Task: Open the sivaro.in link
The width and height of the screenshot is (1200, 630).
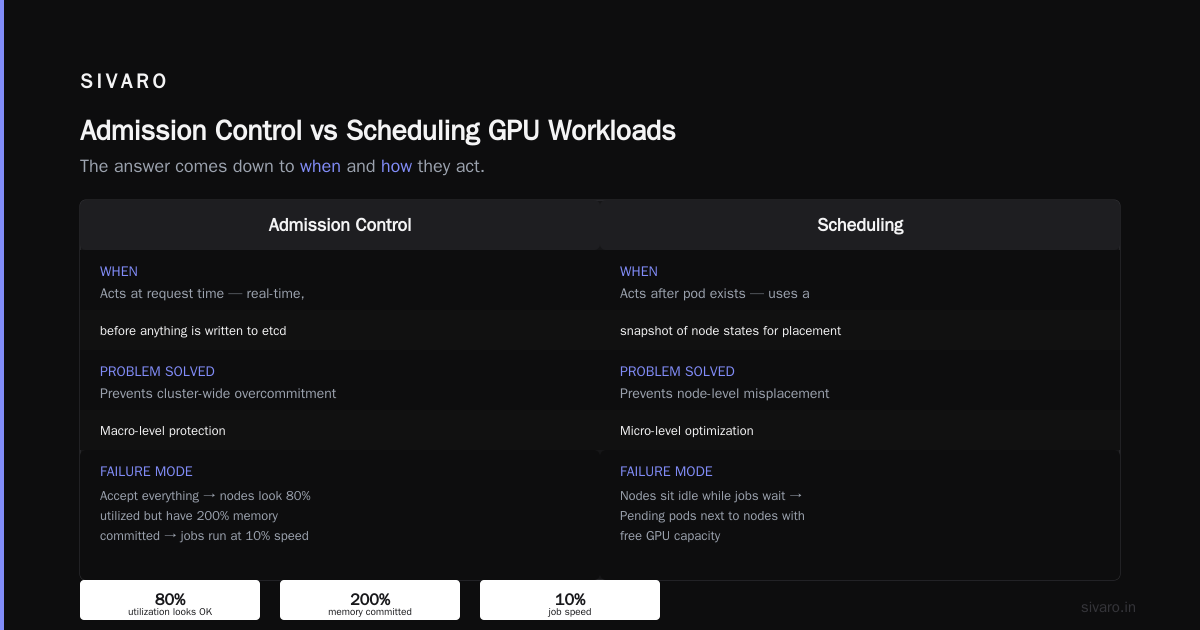Action: click(x=1109, y=607)
